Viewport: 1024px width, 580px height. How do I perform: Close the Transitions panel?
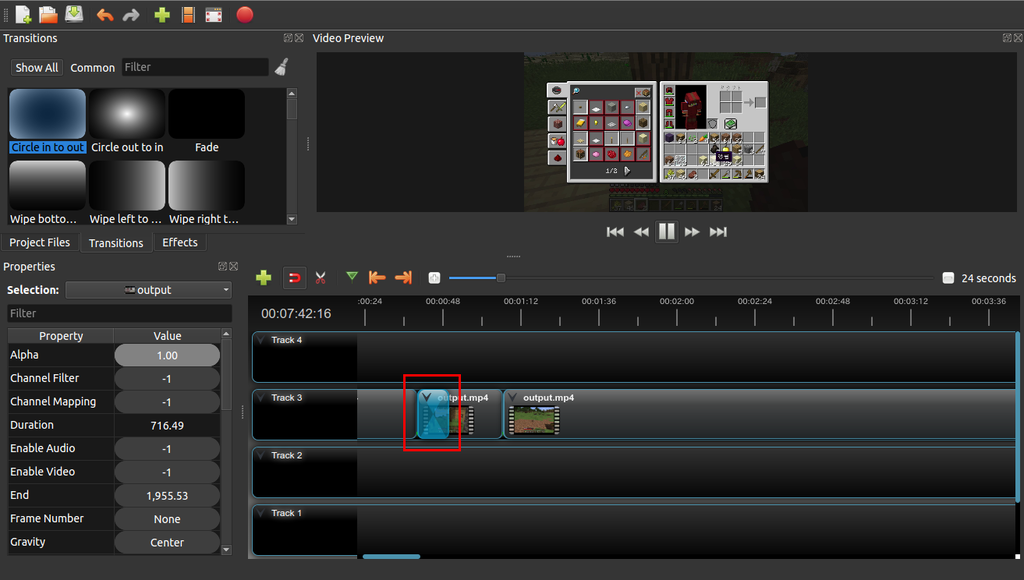coord(299,38)
